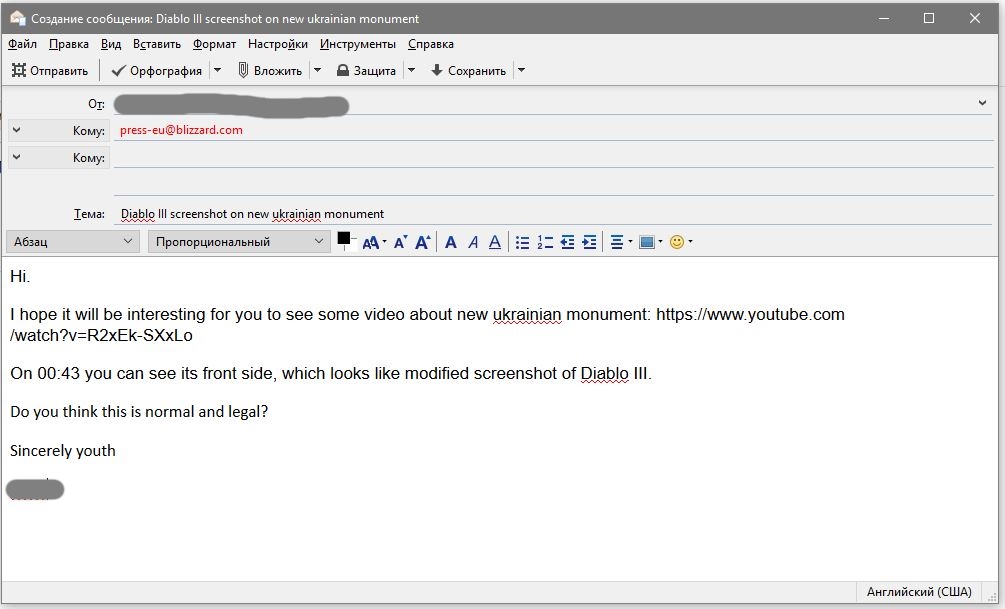Expand the От sender dropdown arrow
The width and height of the screenshot is (1005, 609).
[x=982, y=103]
